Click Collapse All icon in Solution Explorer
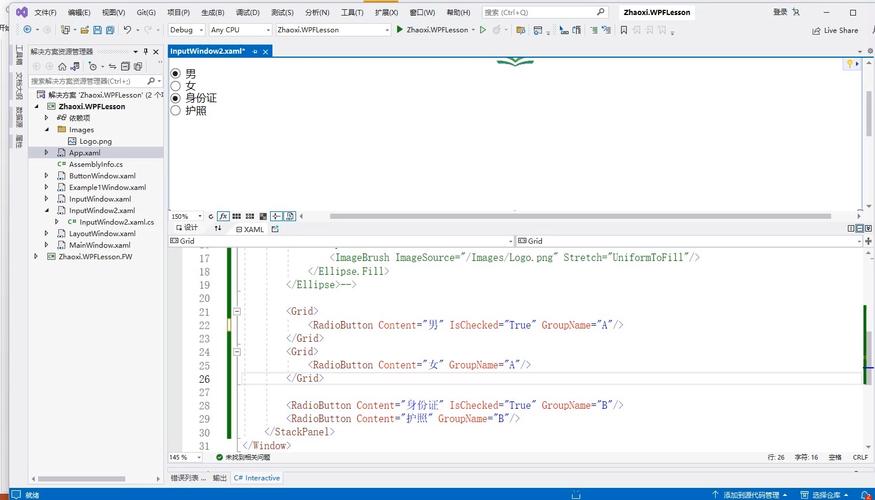 125,66
